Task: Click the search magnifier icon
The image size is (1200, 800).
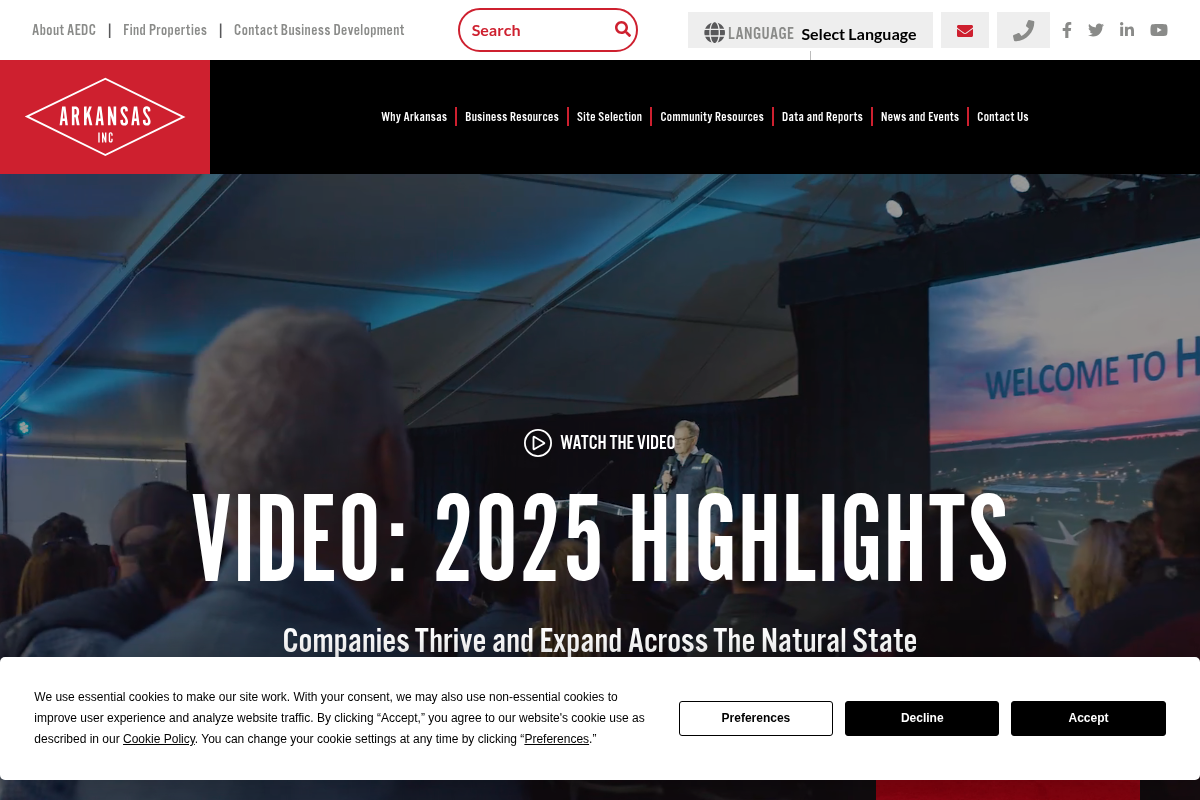Action: point(622,29)
